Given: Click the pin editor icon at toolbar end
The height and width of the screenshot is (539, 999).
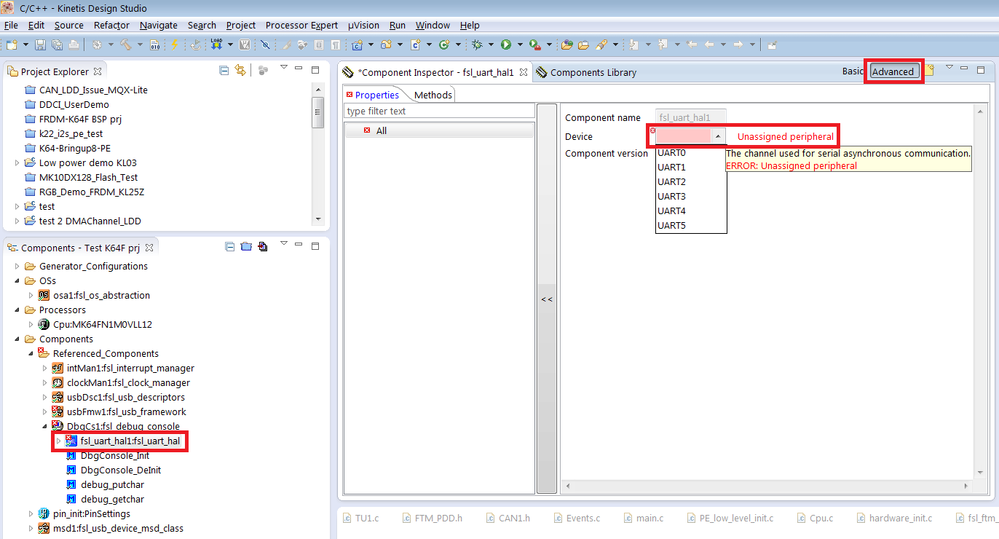Looking at the screenshot, I should click(x=772, y=45).
